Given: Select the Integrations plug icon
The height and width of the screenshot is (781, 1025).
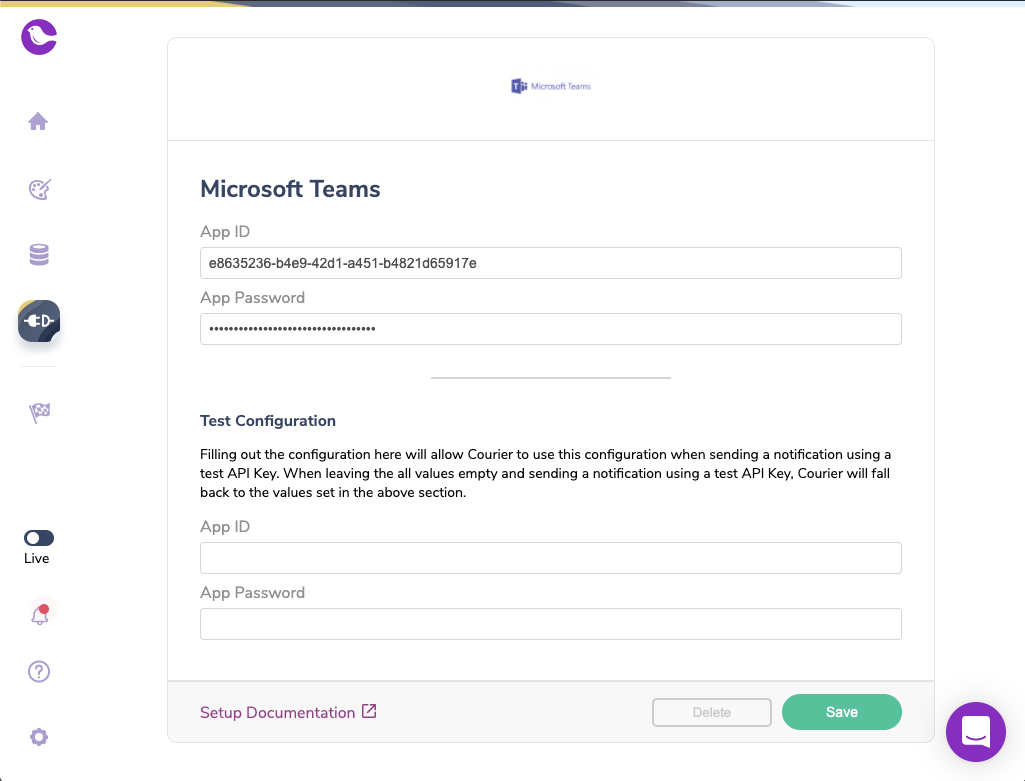Looking at the screenshot, I should pos(39,321).
